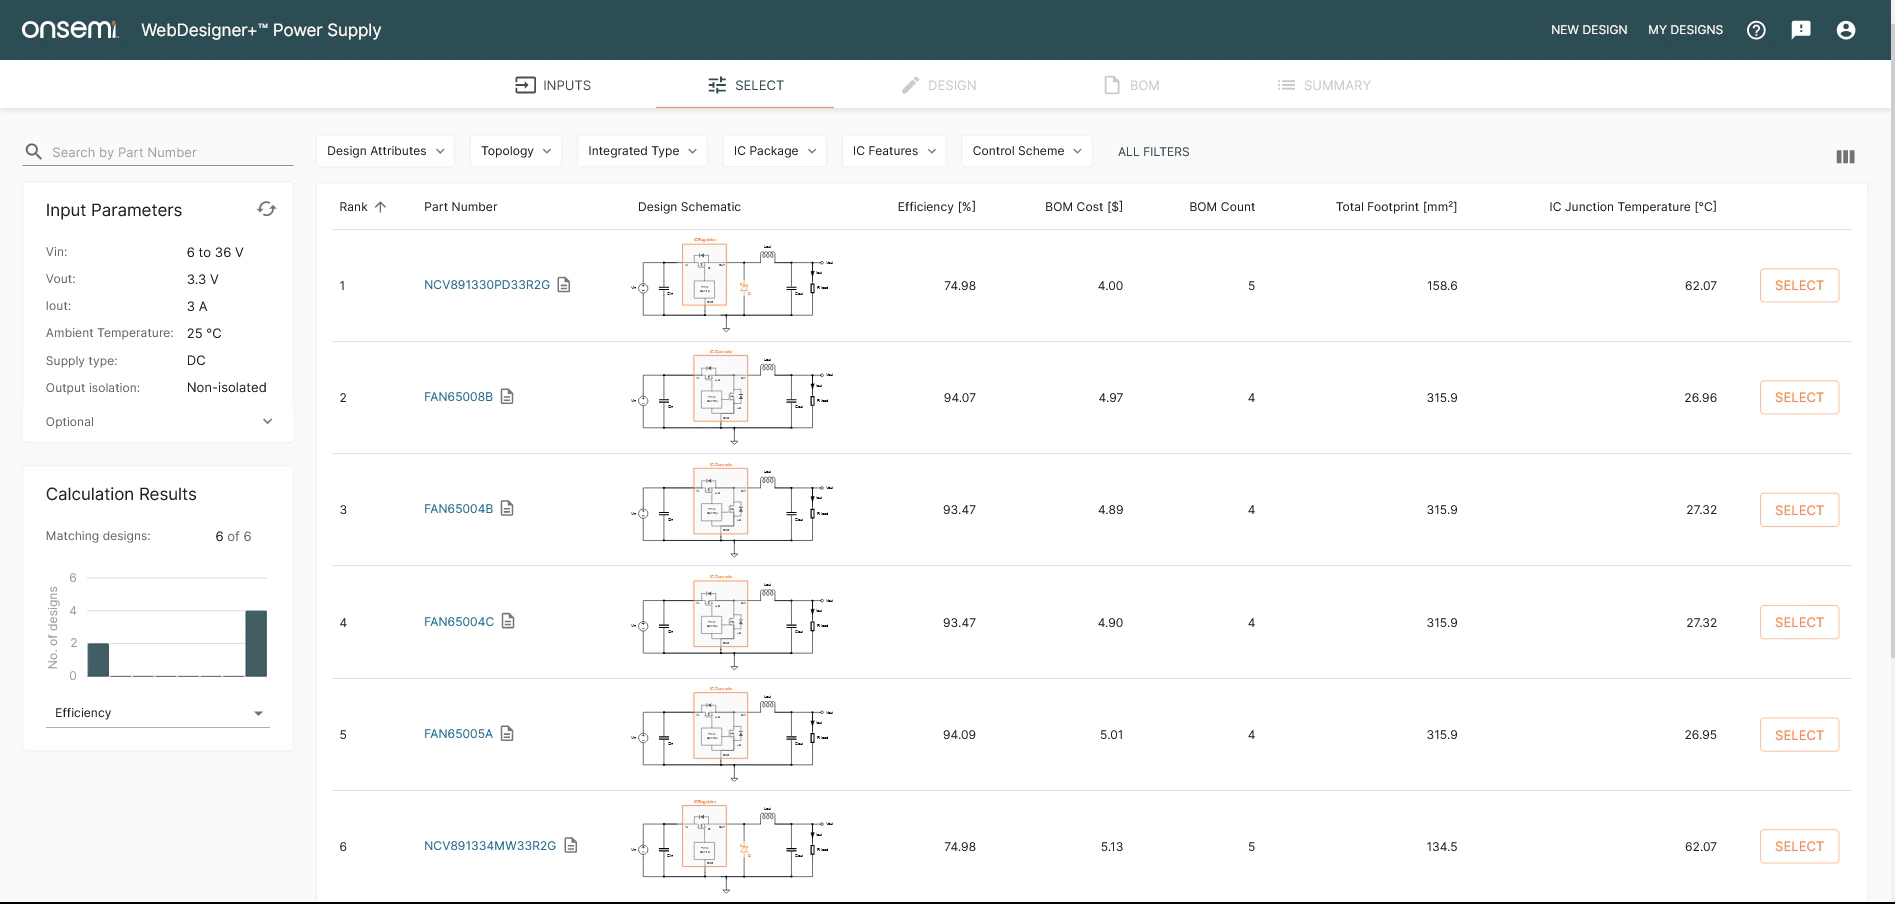Click the onsemi logo
The image size is (1895, 904).
pos(70,30)
